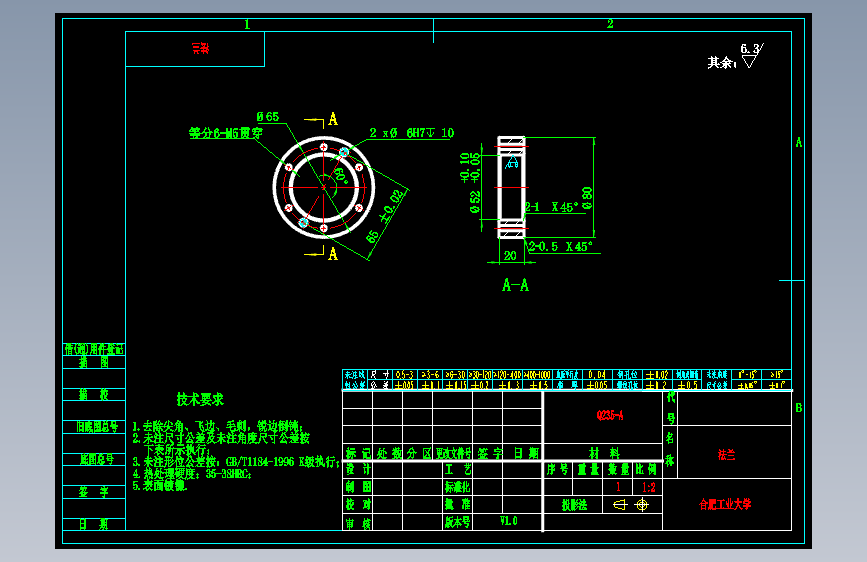
Task: Select the 标准化 cell label
Action: click(x=457, y=487)
